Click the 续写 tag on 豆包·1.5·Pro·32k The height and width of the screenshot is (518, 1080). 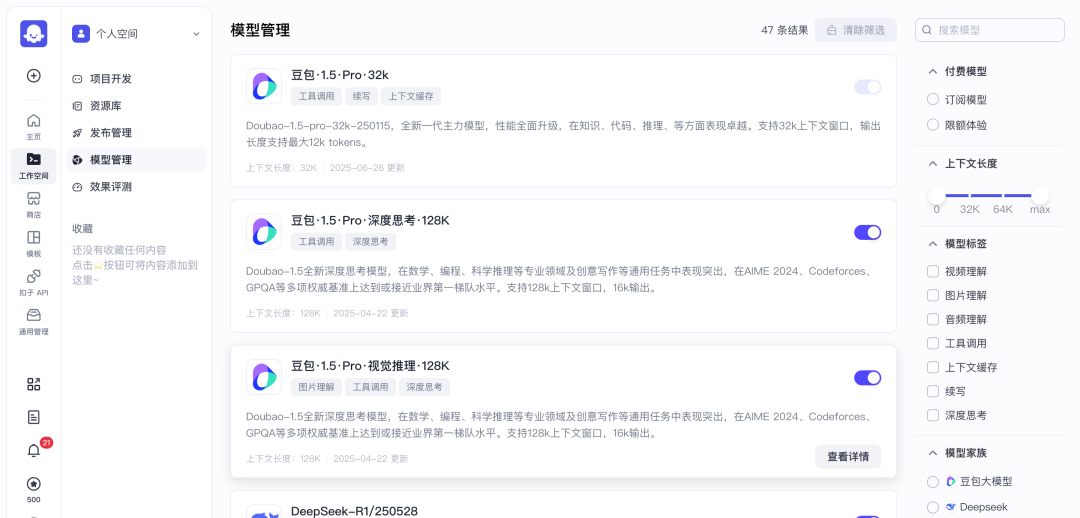click(x=362, y=96)
